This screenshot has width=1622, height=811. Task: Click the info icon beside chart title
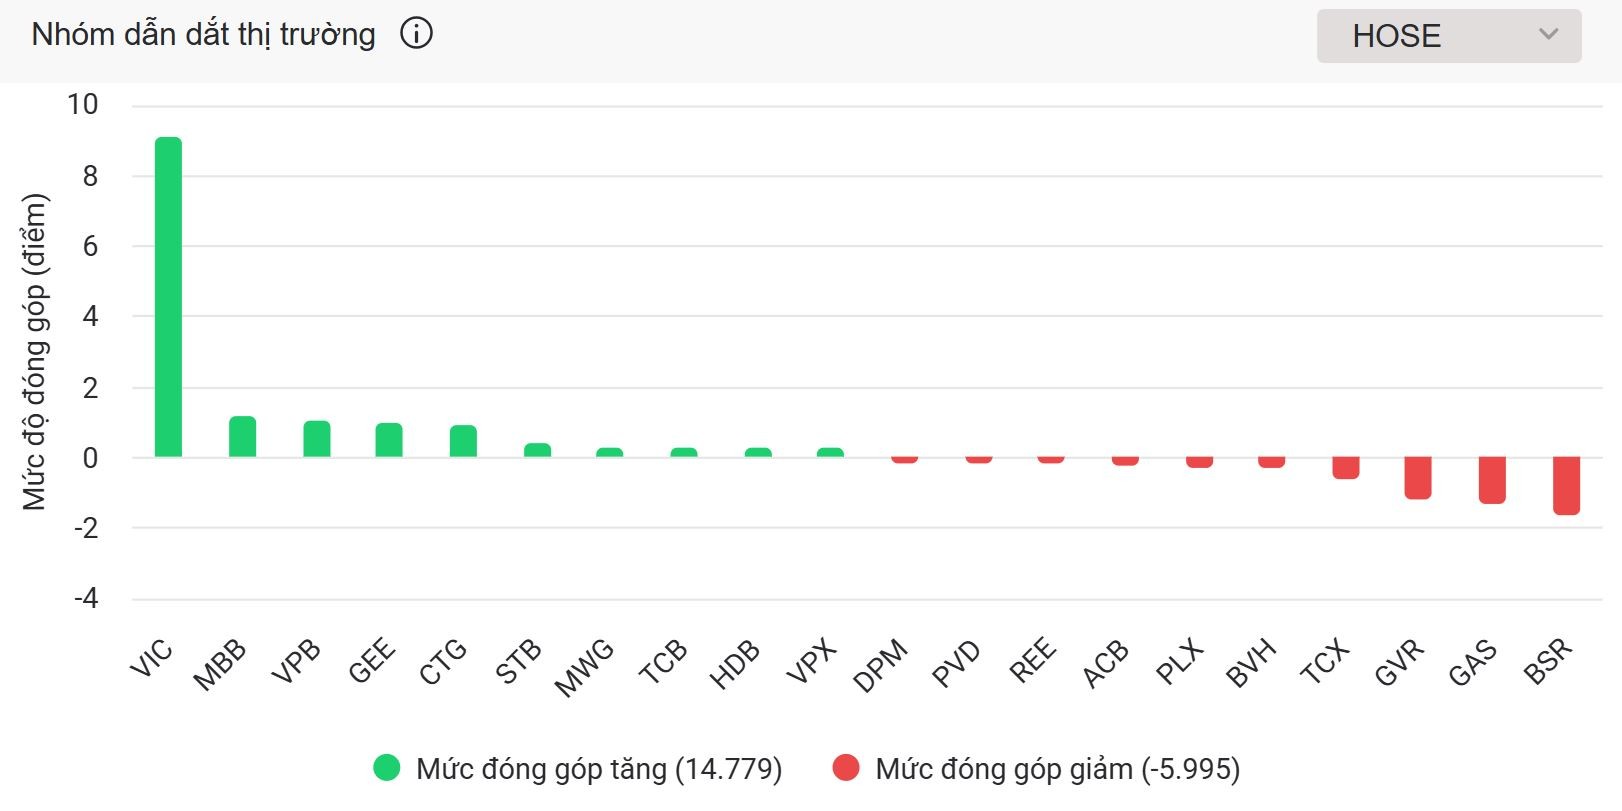tap(416, 34)
